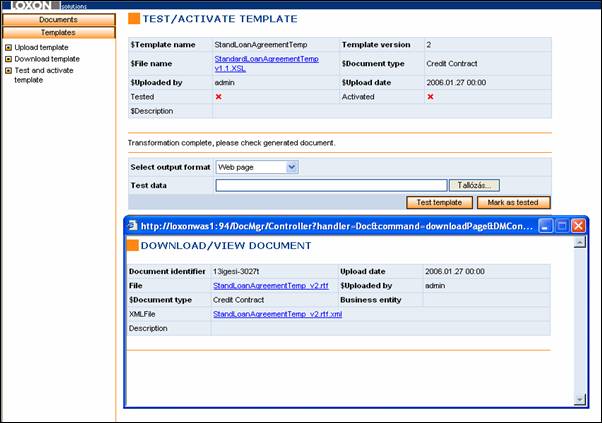
Task: Open the Templates menu section
Action: pos(58,32)
